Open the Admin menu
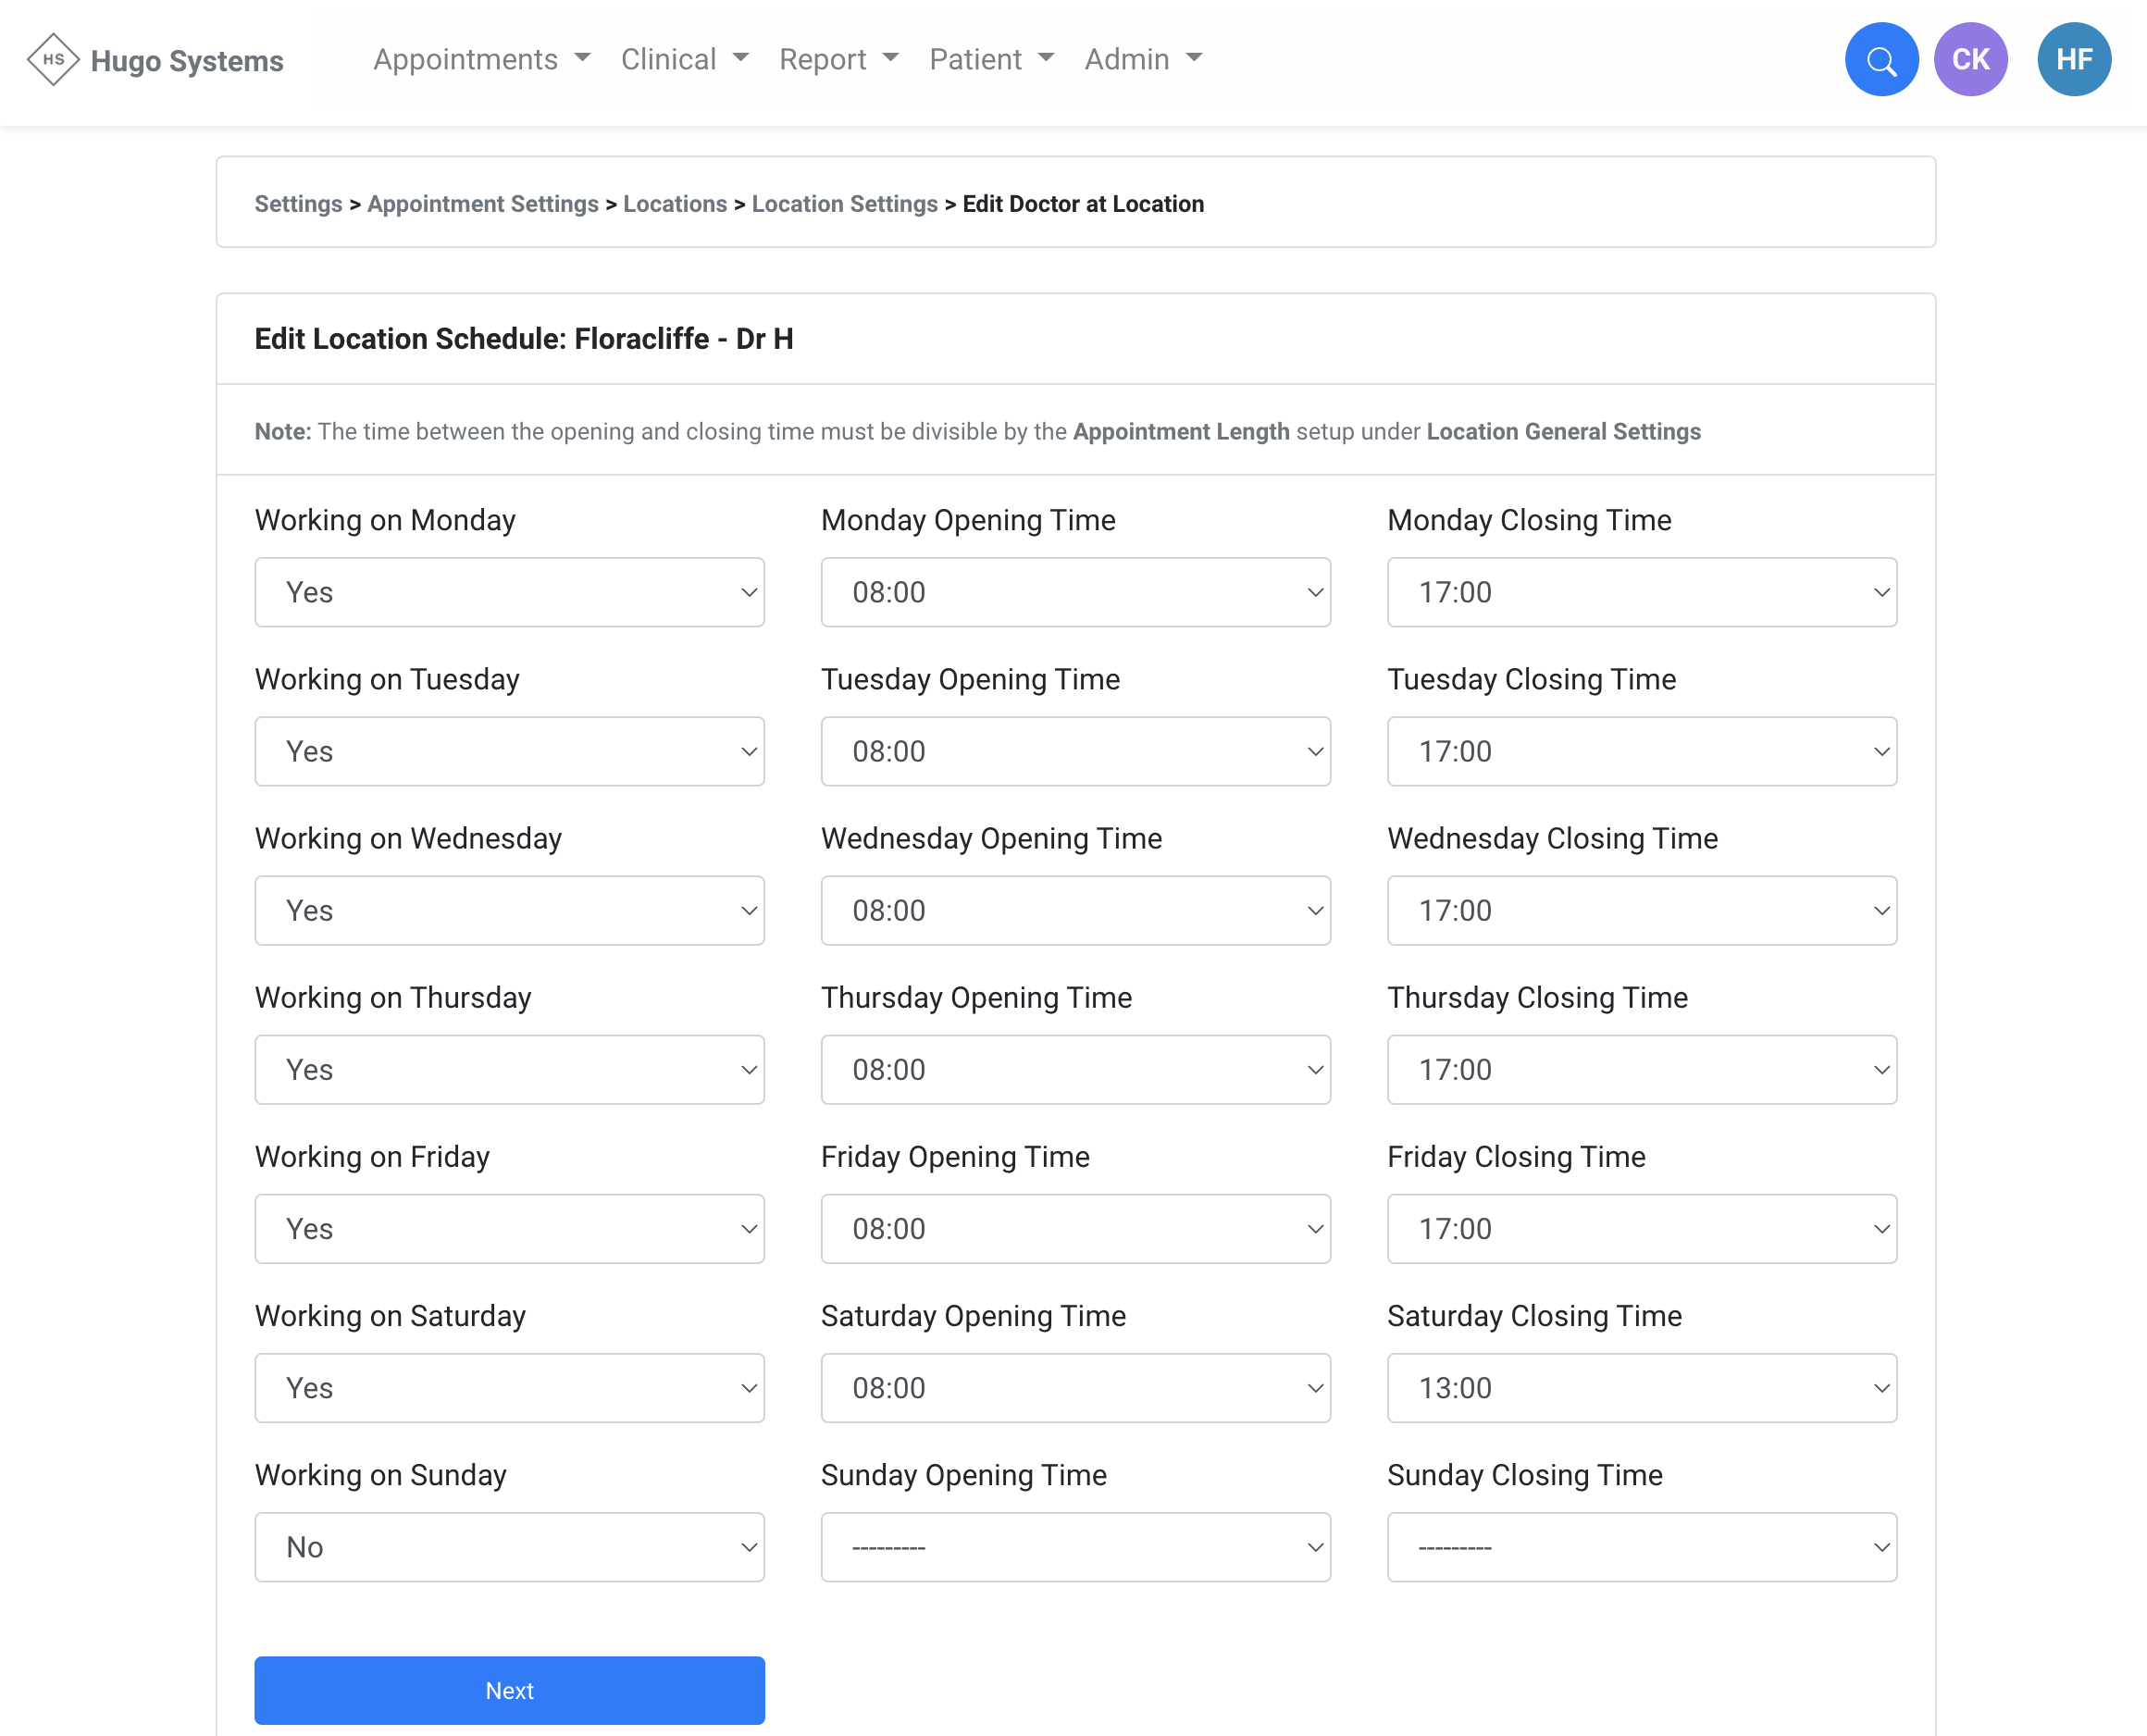The image size is (2147, 1736). (x=1142, y=60)
